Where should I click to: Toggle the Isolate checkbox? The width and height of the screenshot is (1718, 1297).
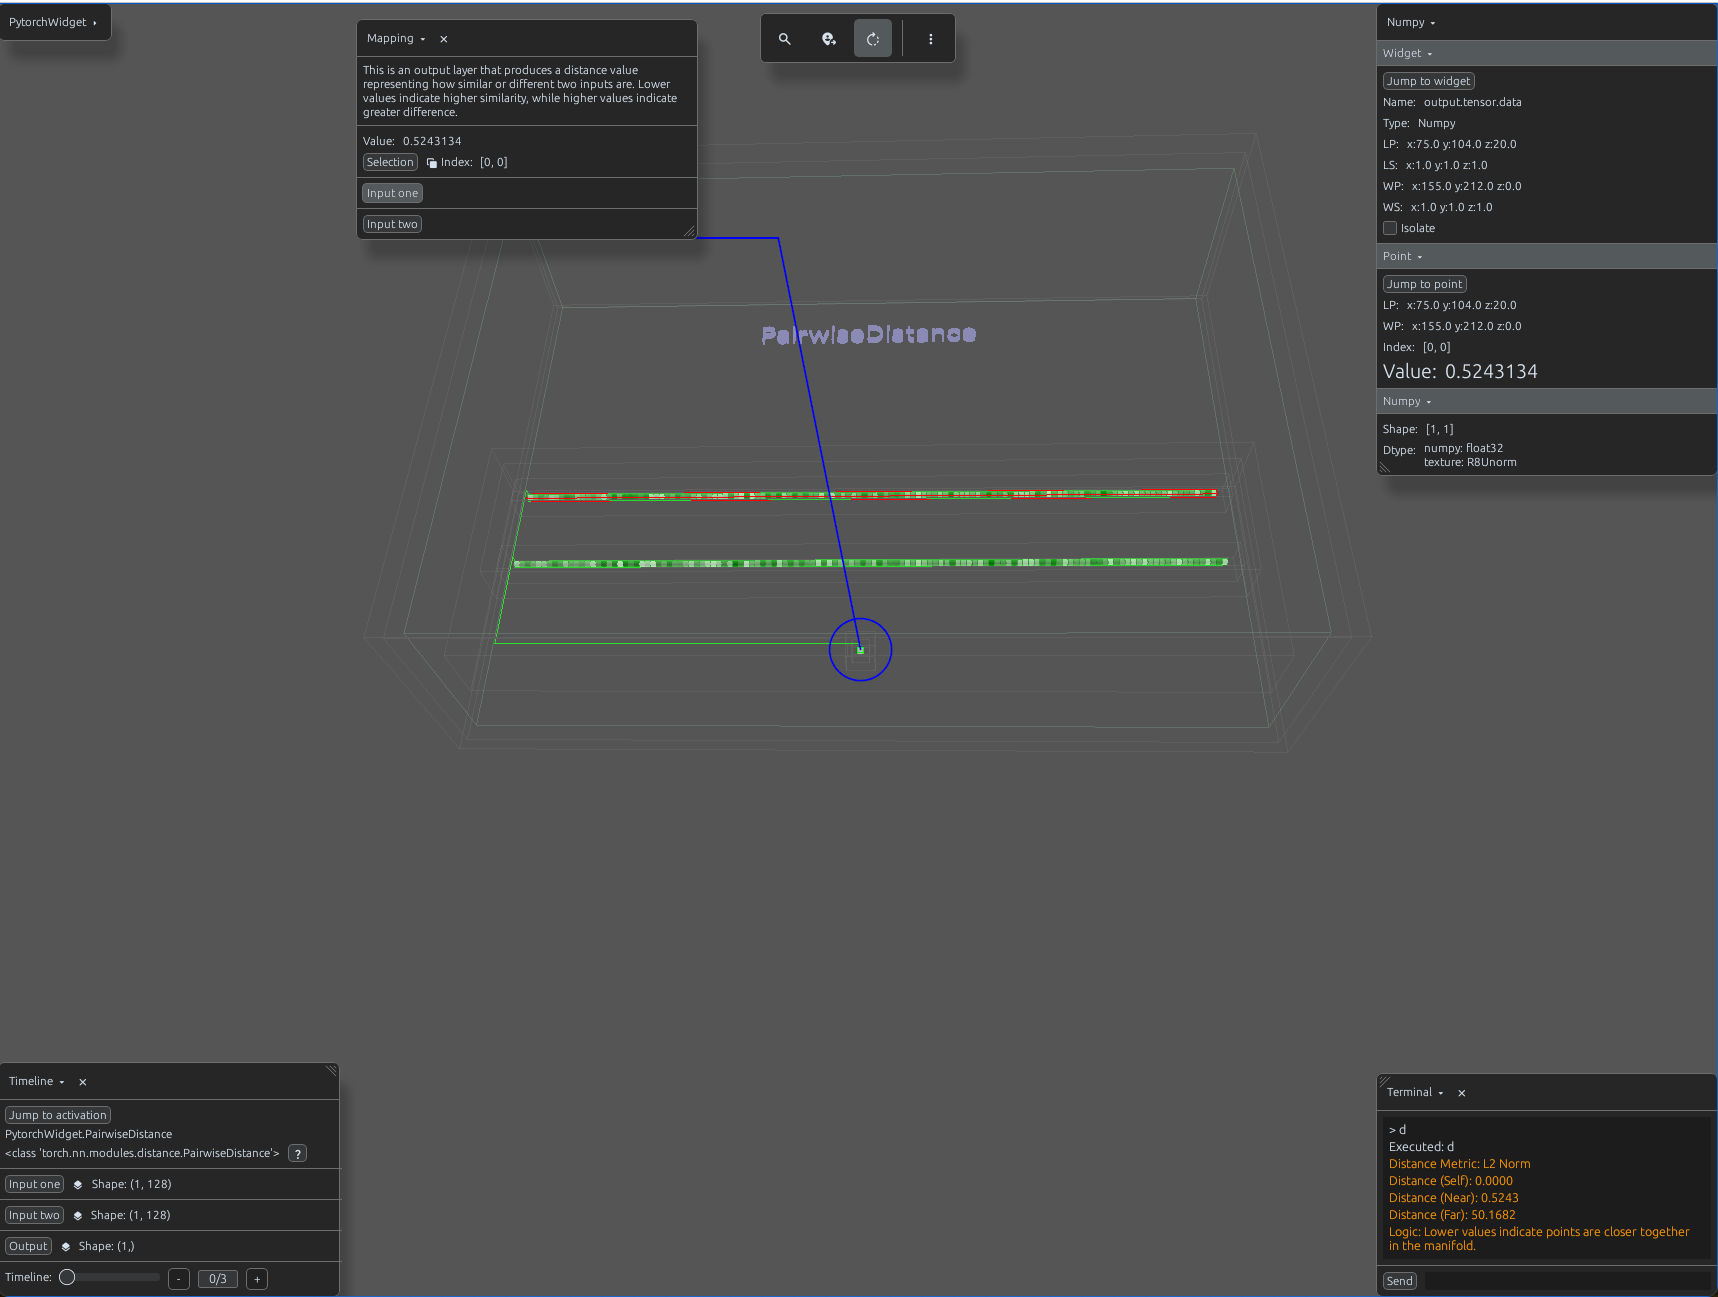(x=1390, y=228)
